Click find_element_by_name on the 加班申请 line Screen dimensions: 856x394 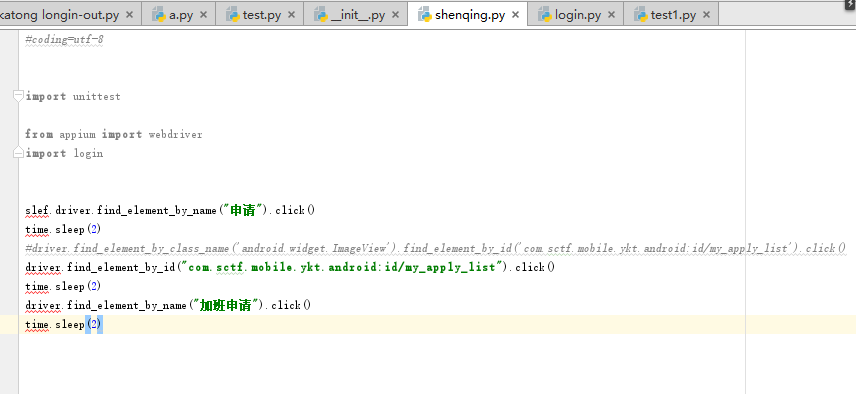pyautogui.click(x=127, y=305)
